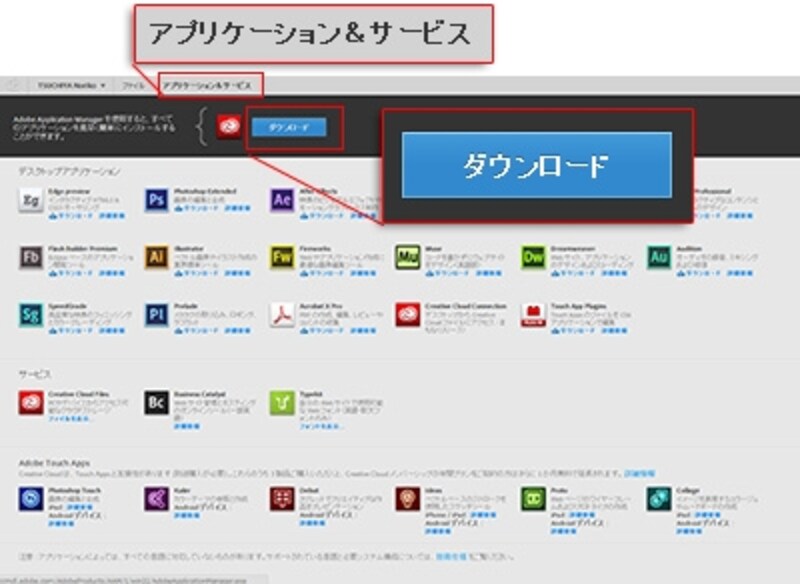The image size is (800, 584).
Task: Click the Business Catalyst Bc icon
Action: click(156, 403)
